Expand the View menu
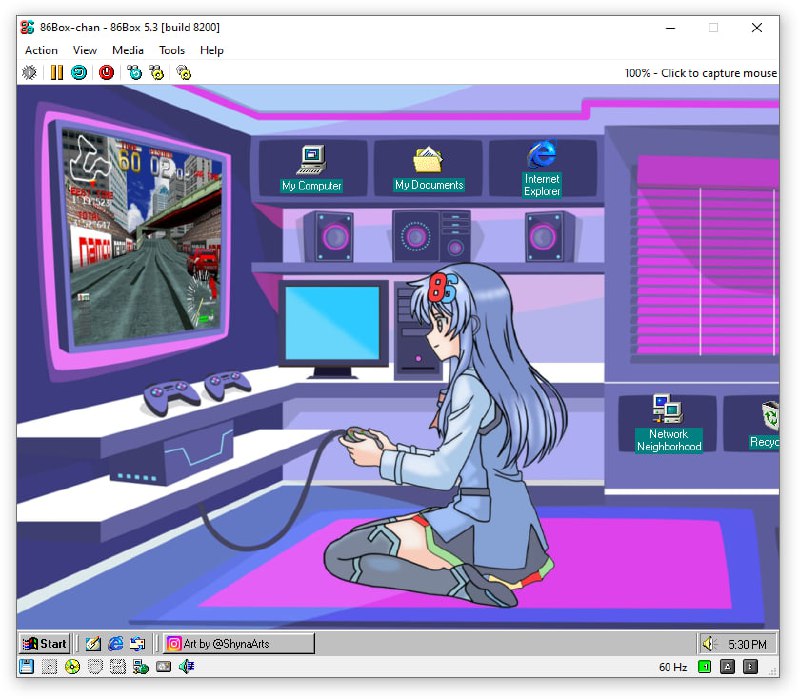The width and height of the screenshot is (800, 699). coord(85,50)
